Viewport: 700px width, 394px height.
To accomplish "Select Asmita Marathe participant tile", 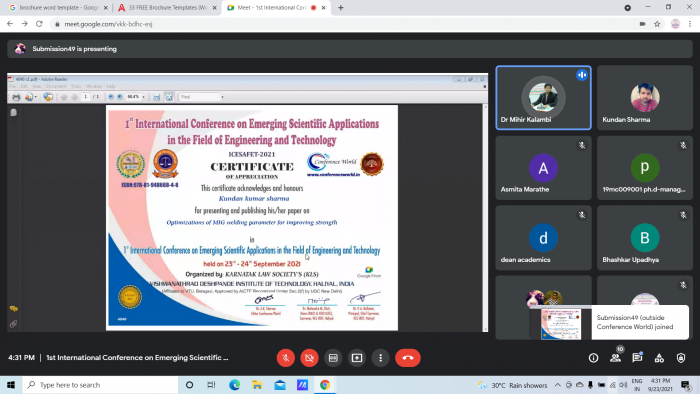I will [x=543, y=168].
